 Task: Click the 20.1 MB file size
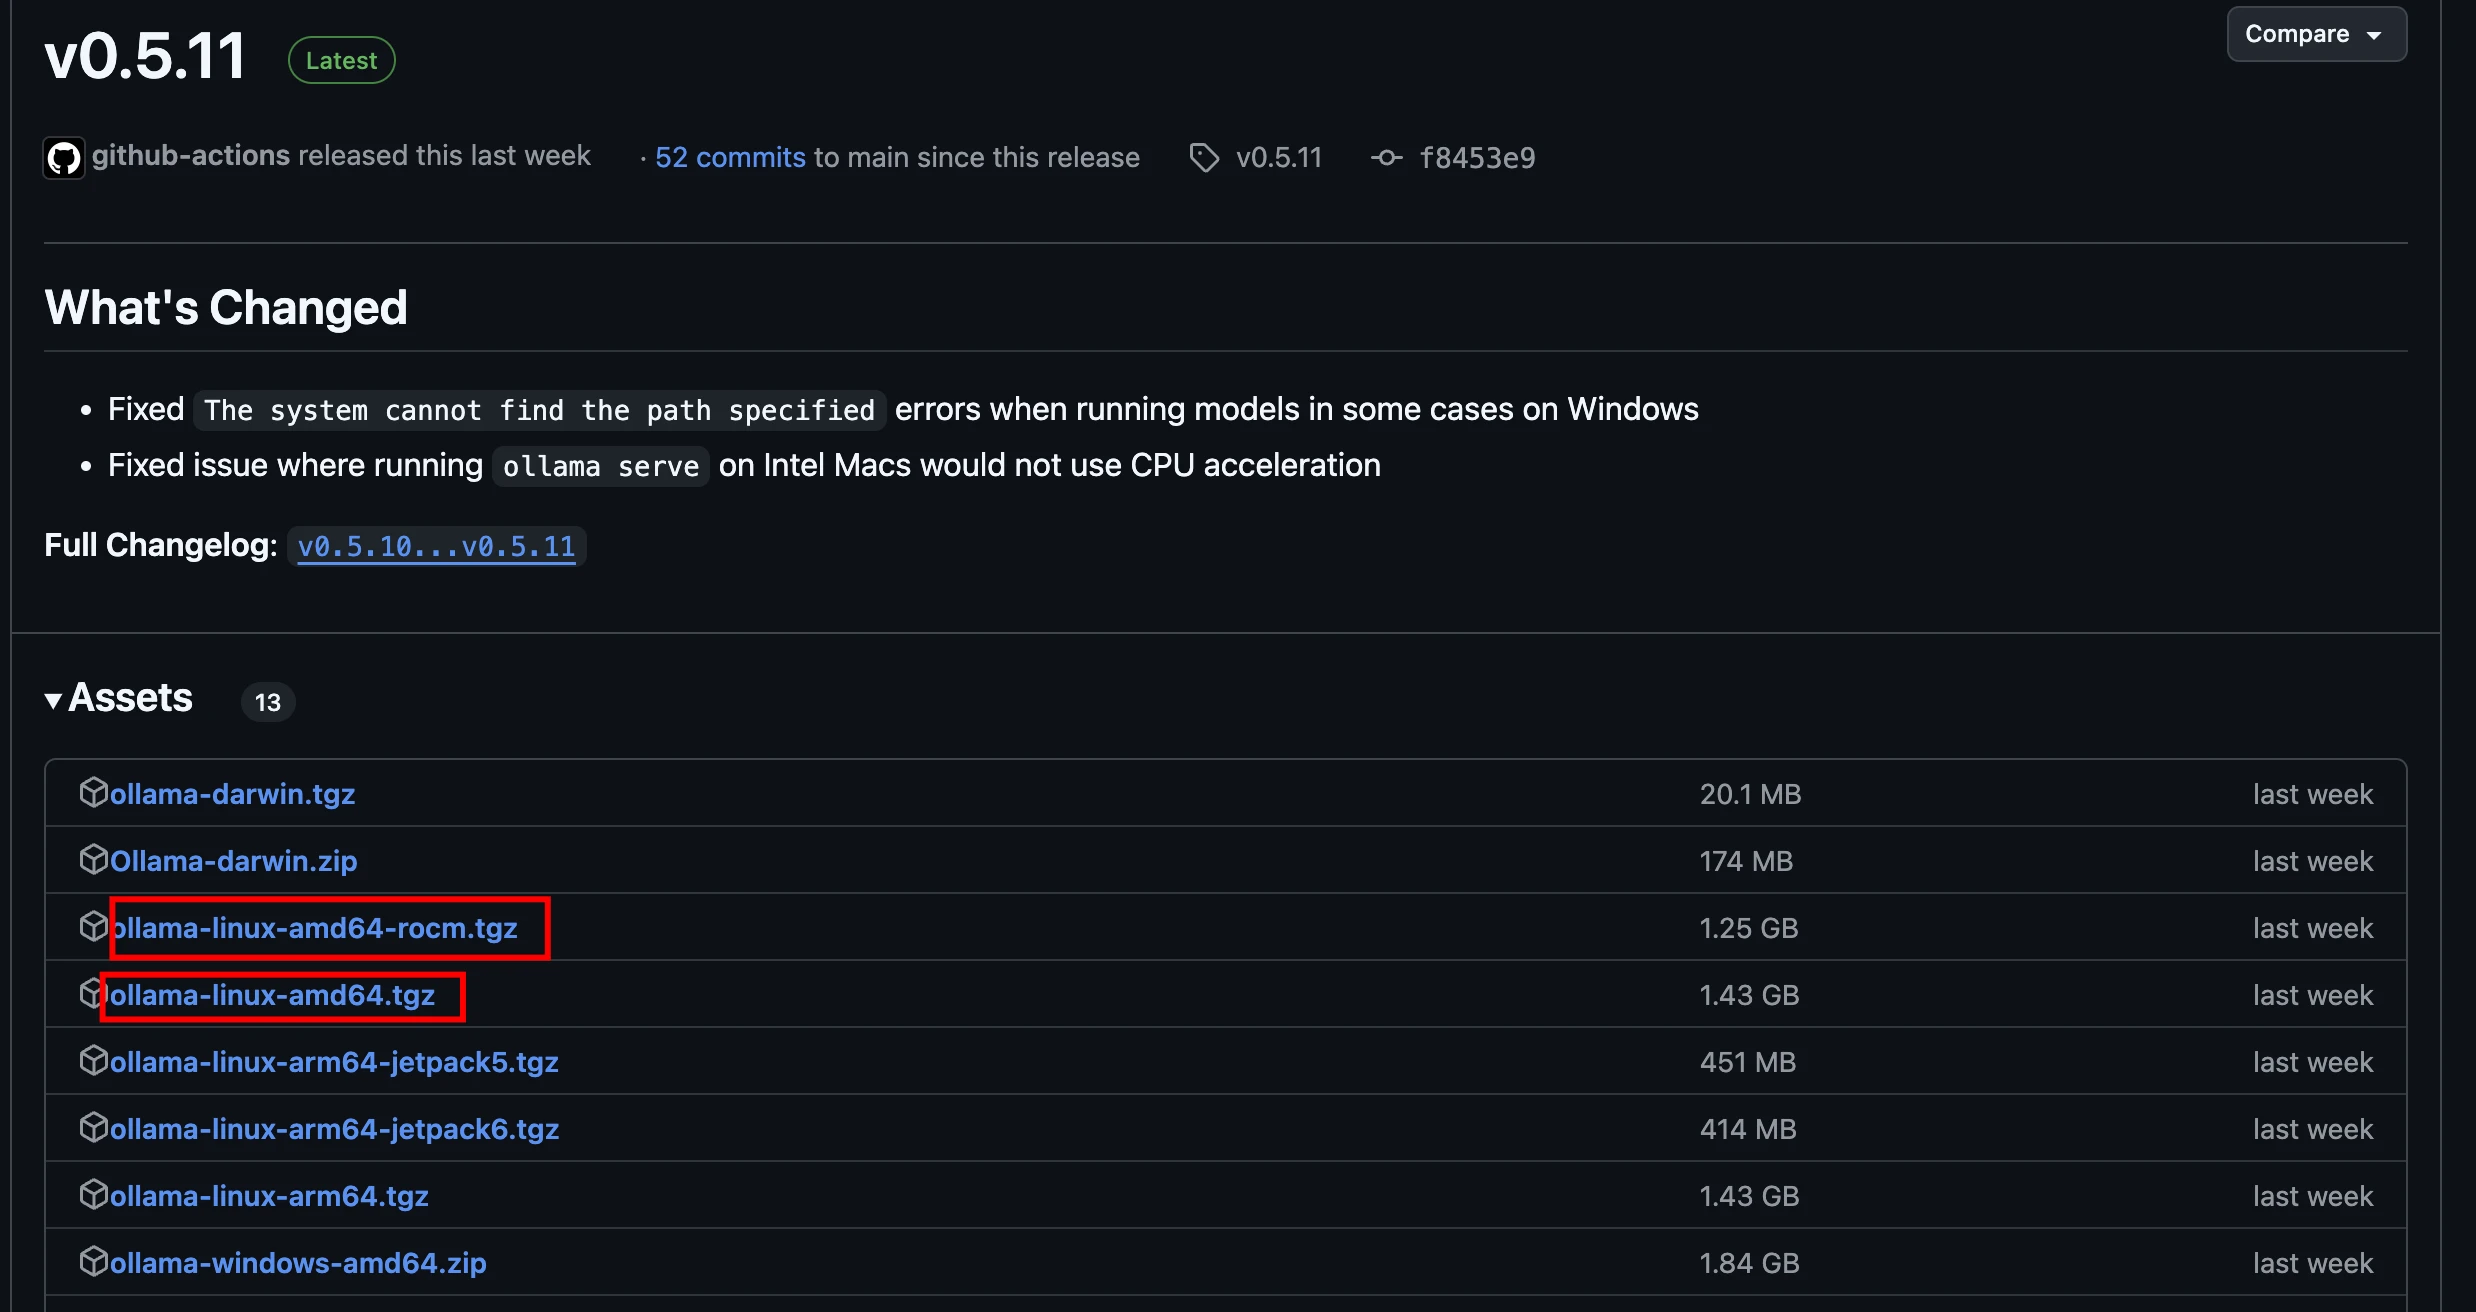tap(1750, 794)
